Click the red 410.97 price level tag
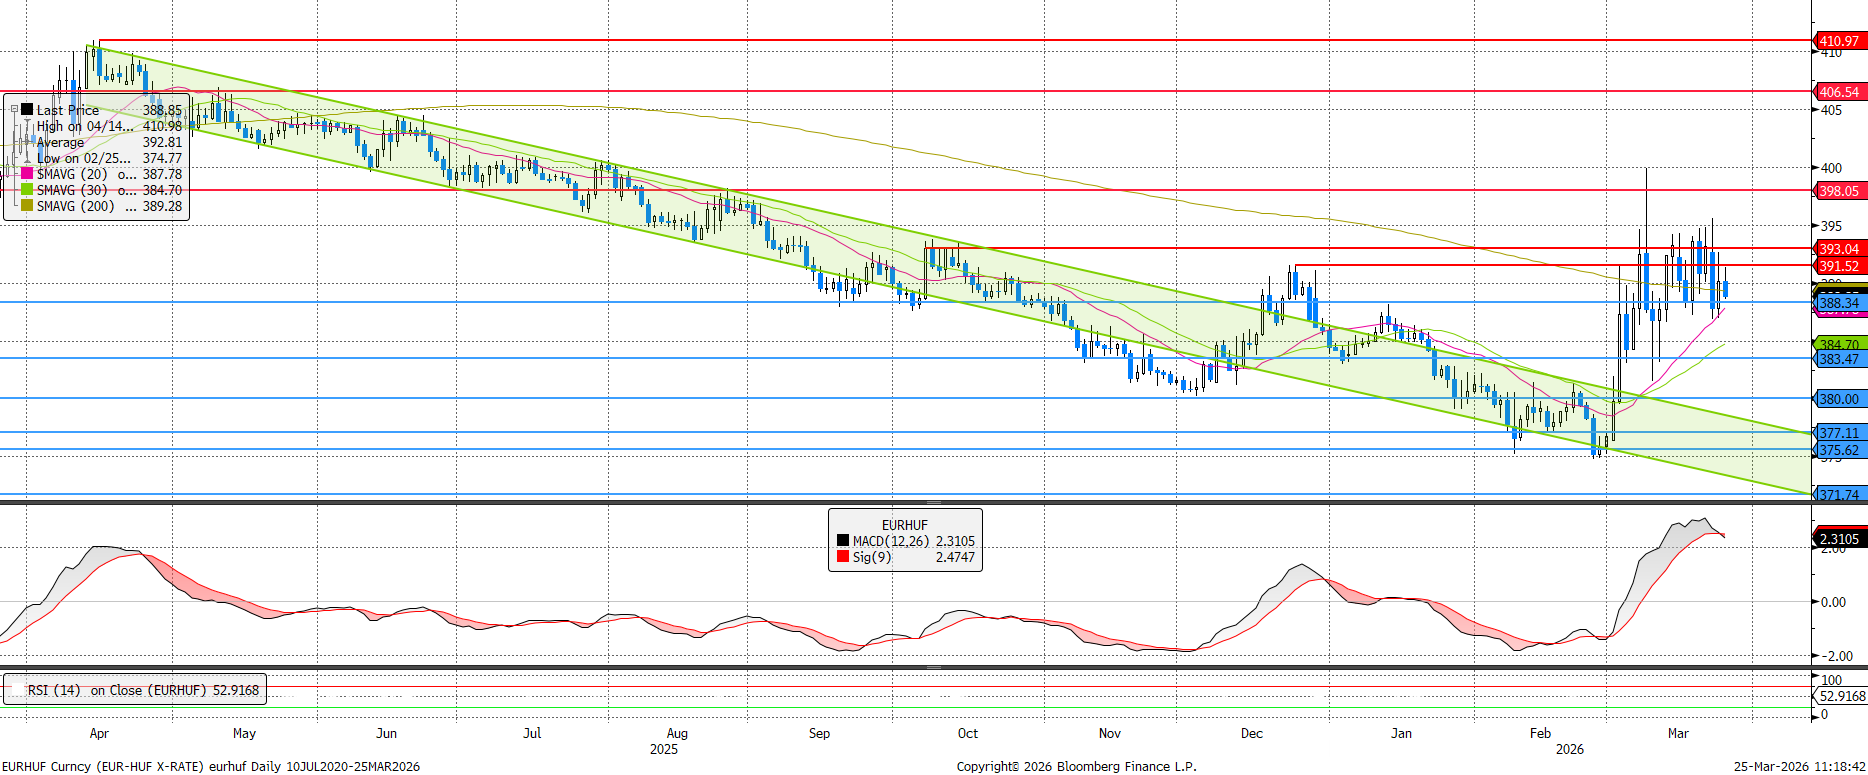The width and height of the screenshot is (1868, 775). 1838,41
